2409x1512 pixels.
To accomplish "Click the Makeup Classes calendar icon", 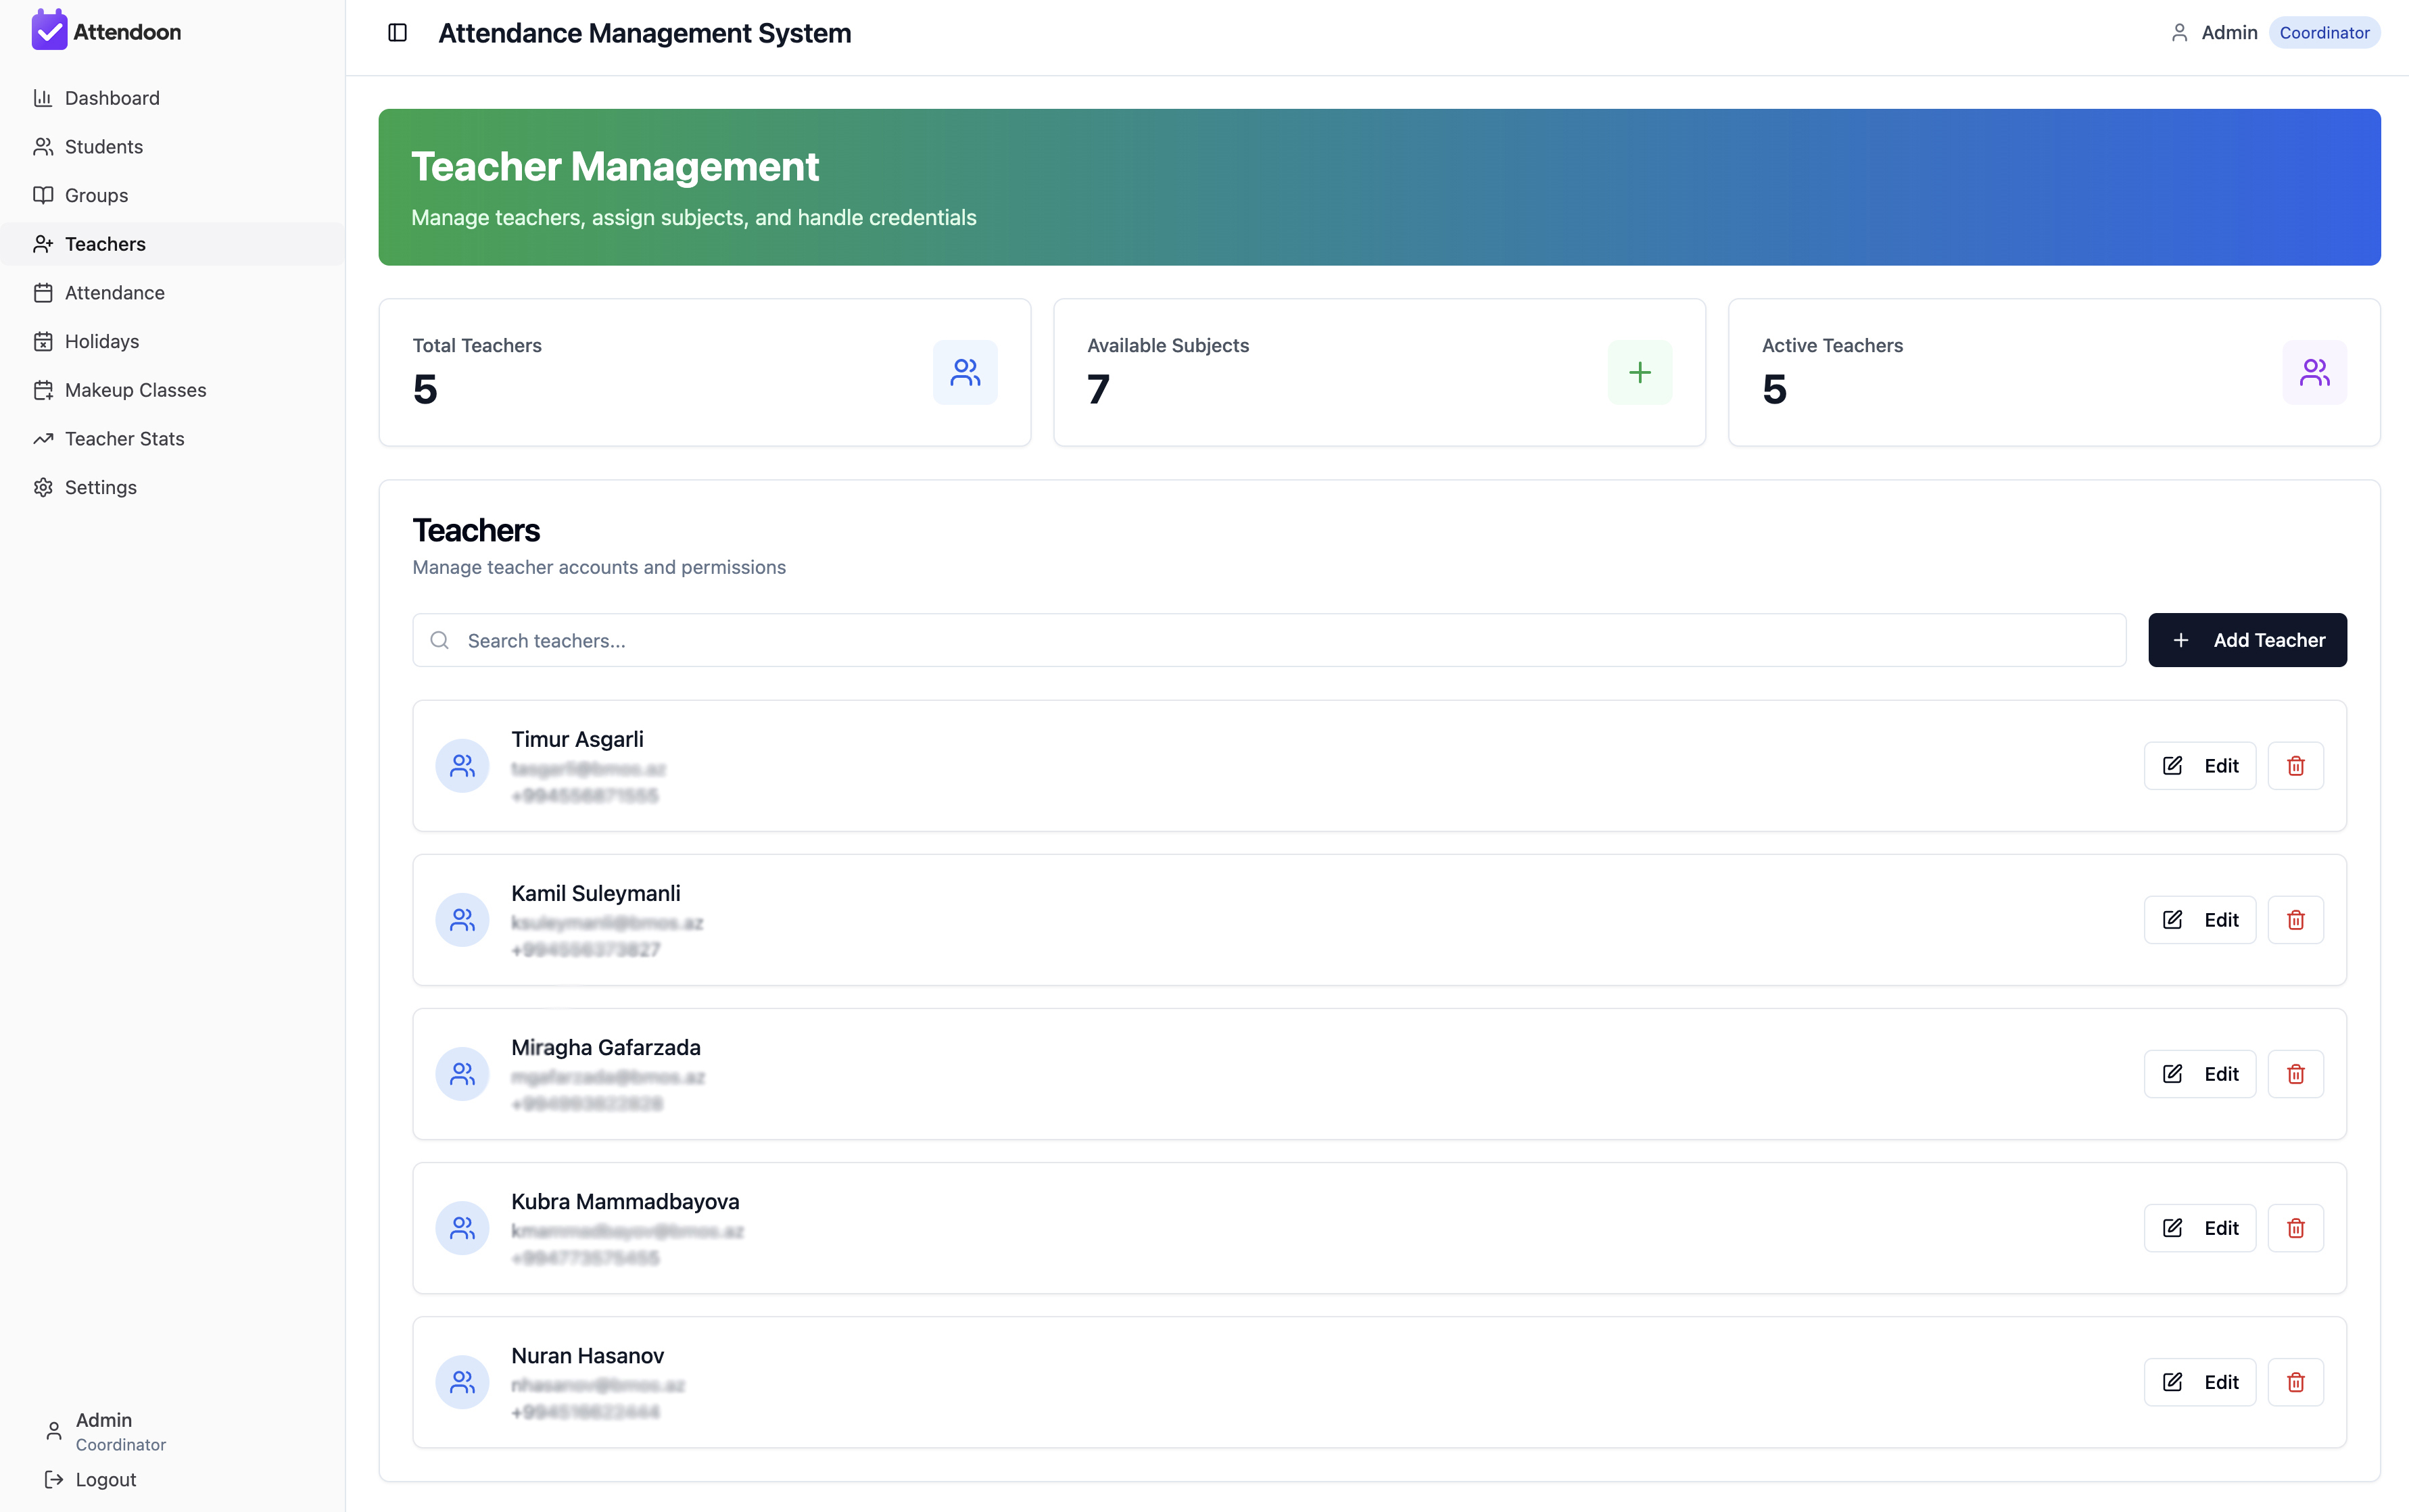I will tap(43, 389).
